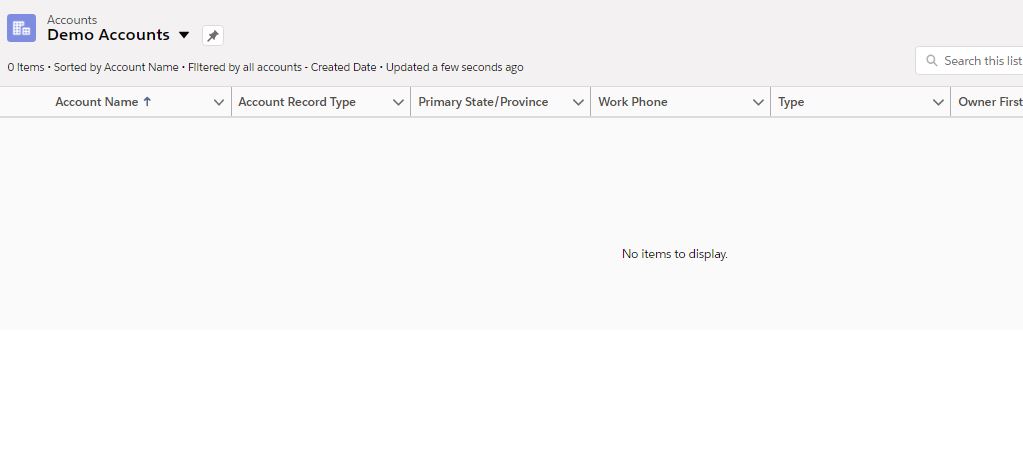This screenshot has width=1023, height=459.
Task: Expand the Work Phone column chevron
Action: (758, 102)
